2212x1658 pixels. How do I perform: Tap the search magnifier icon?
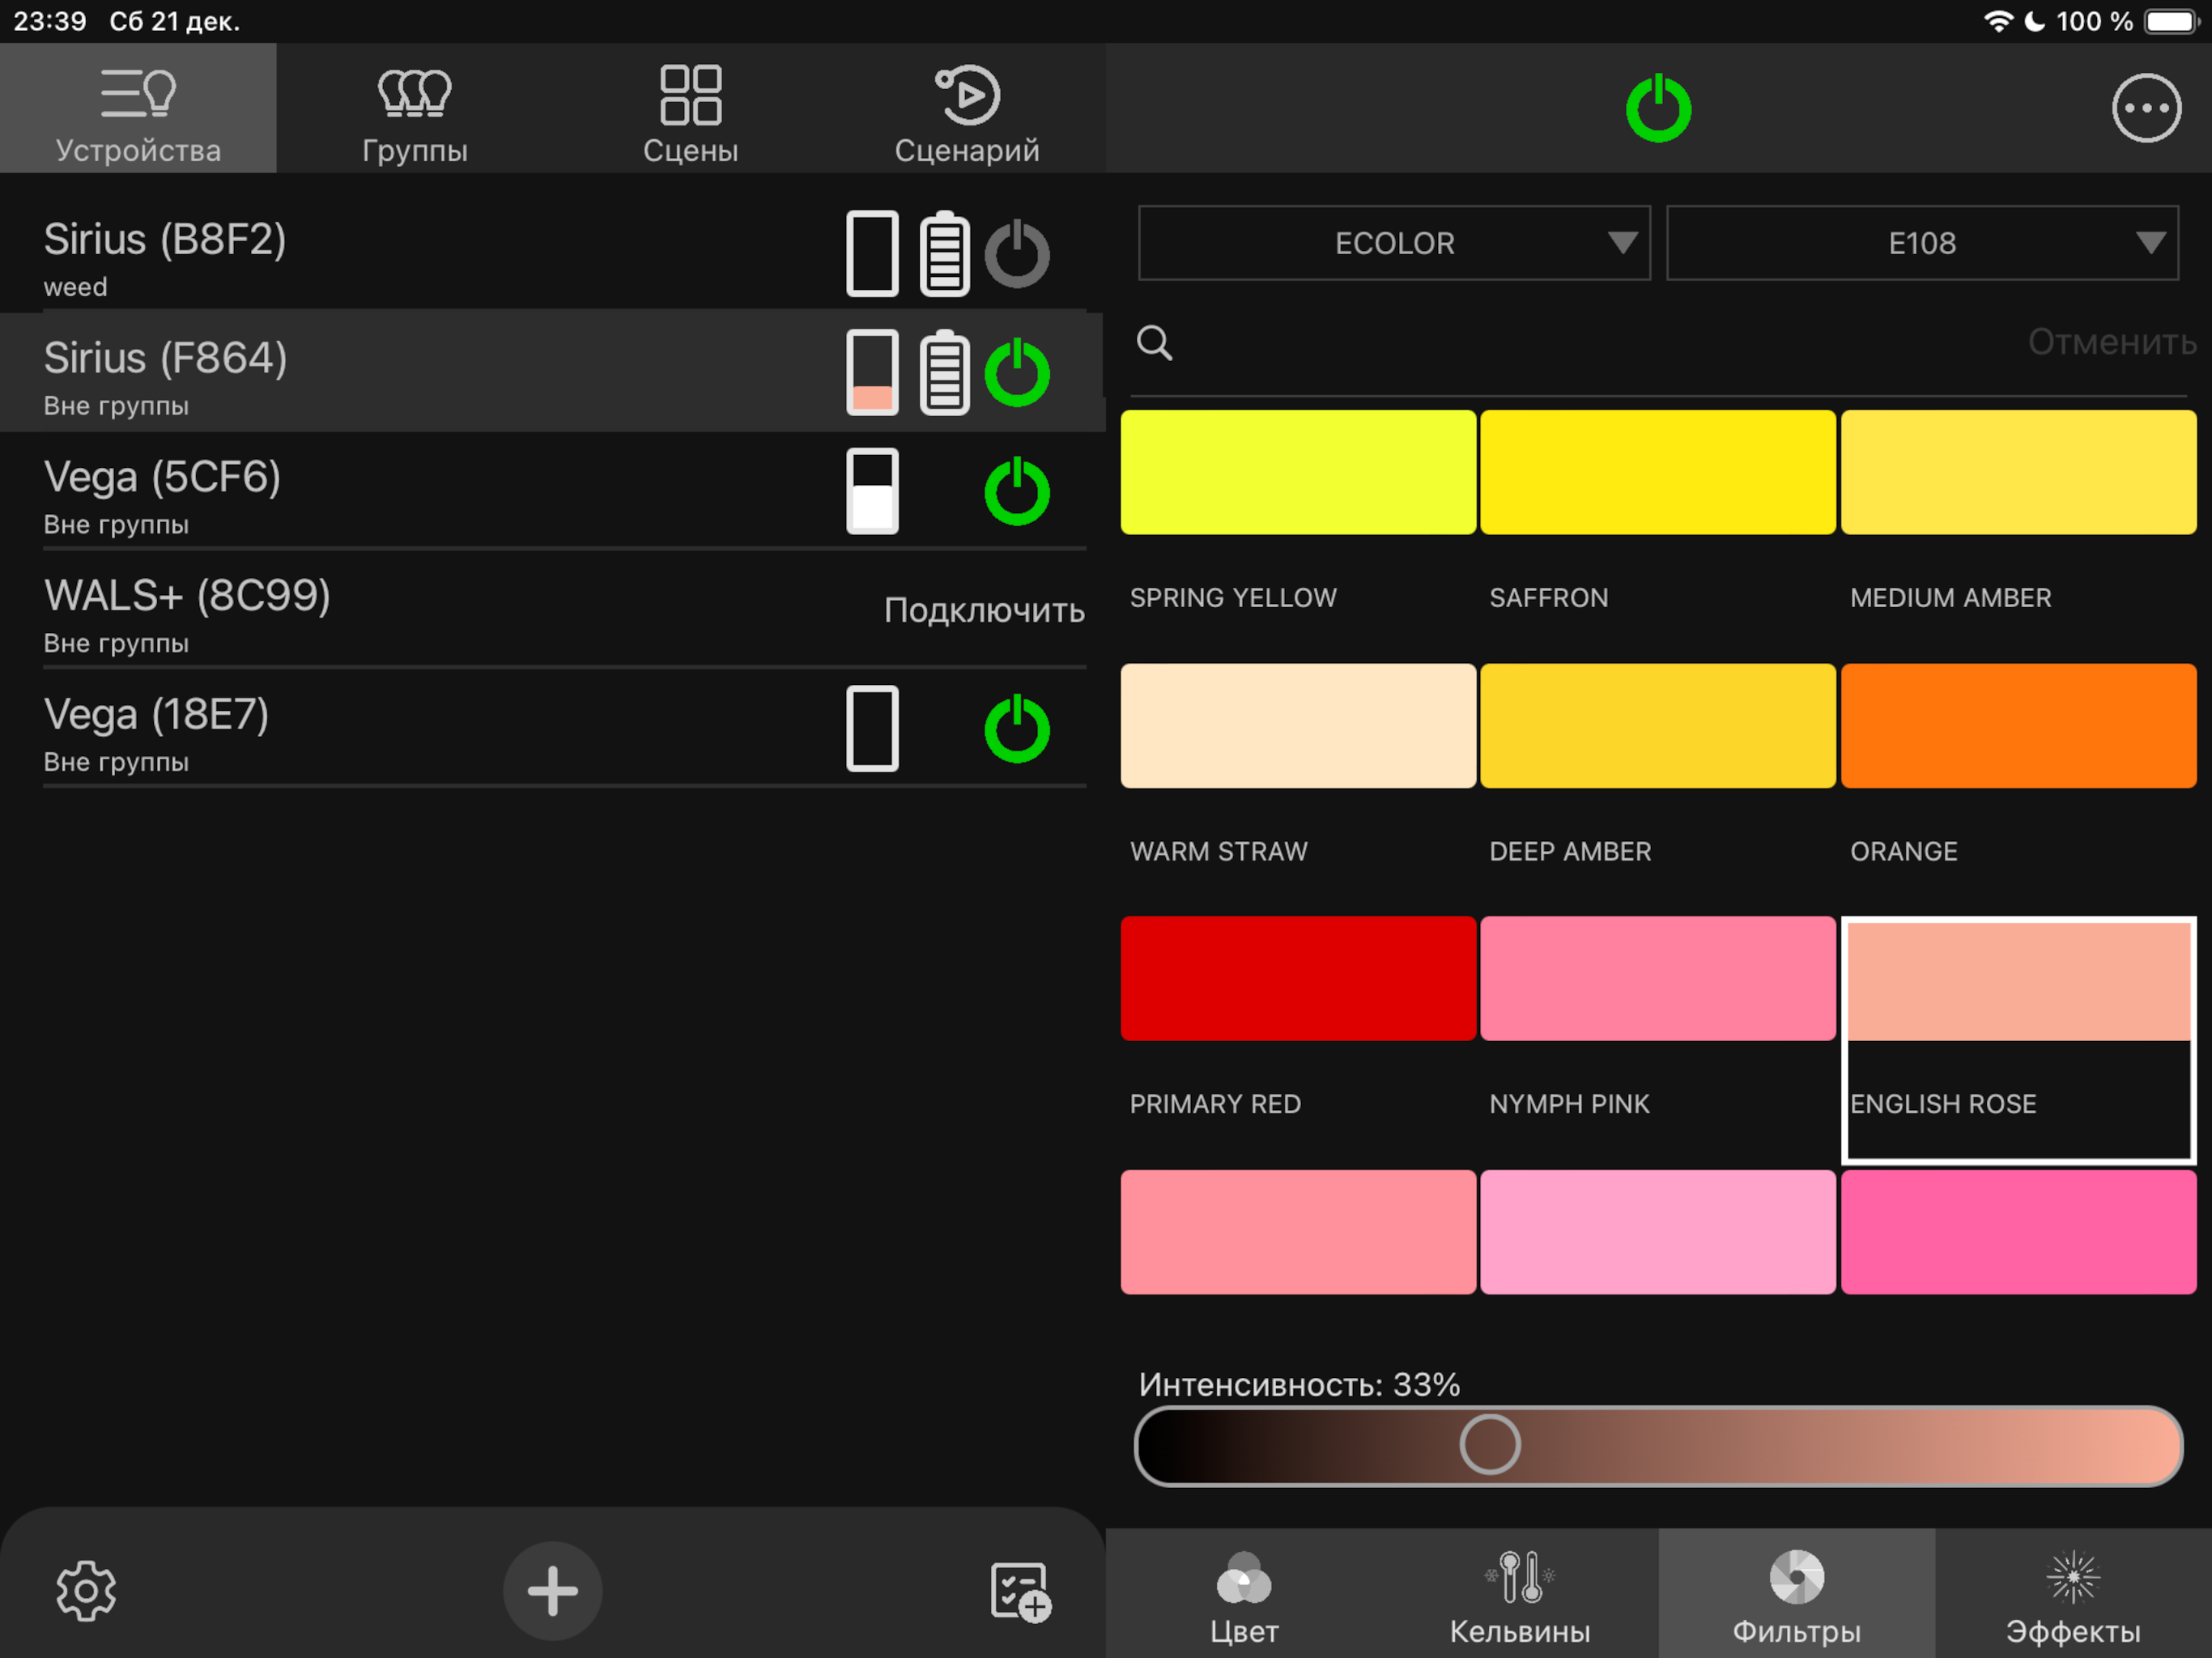1154,343
